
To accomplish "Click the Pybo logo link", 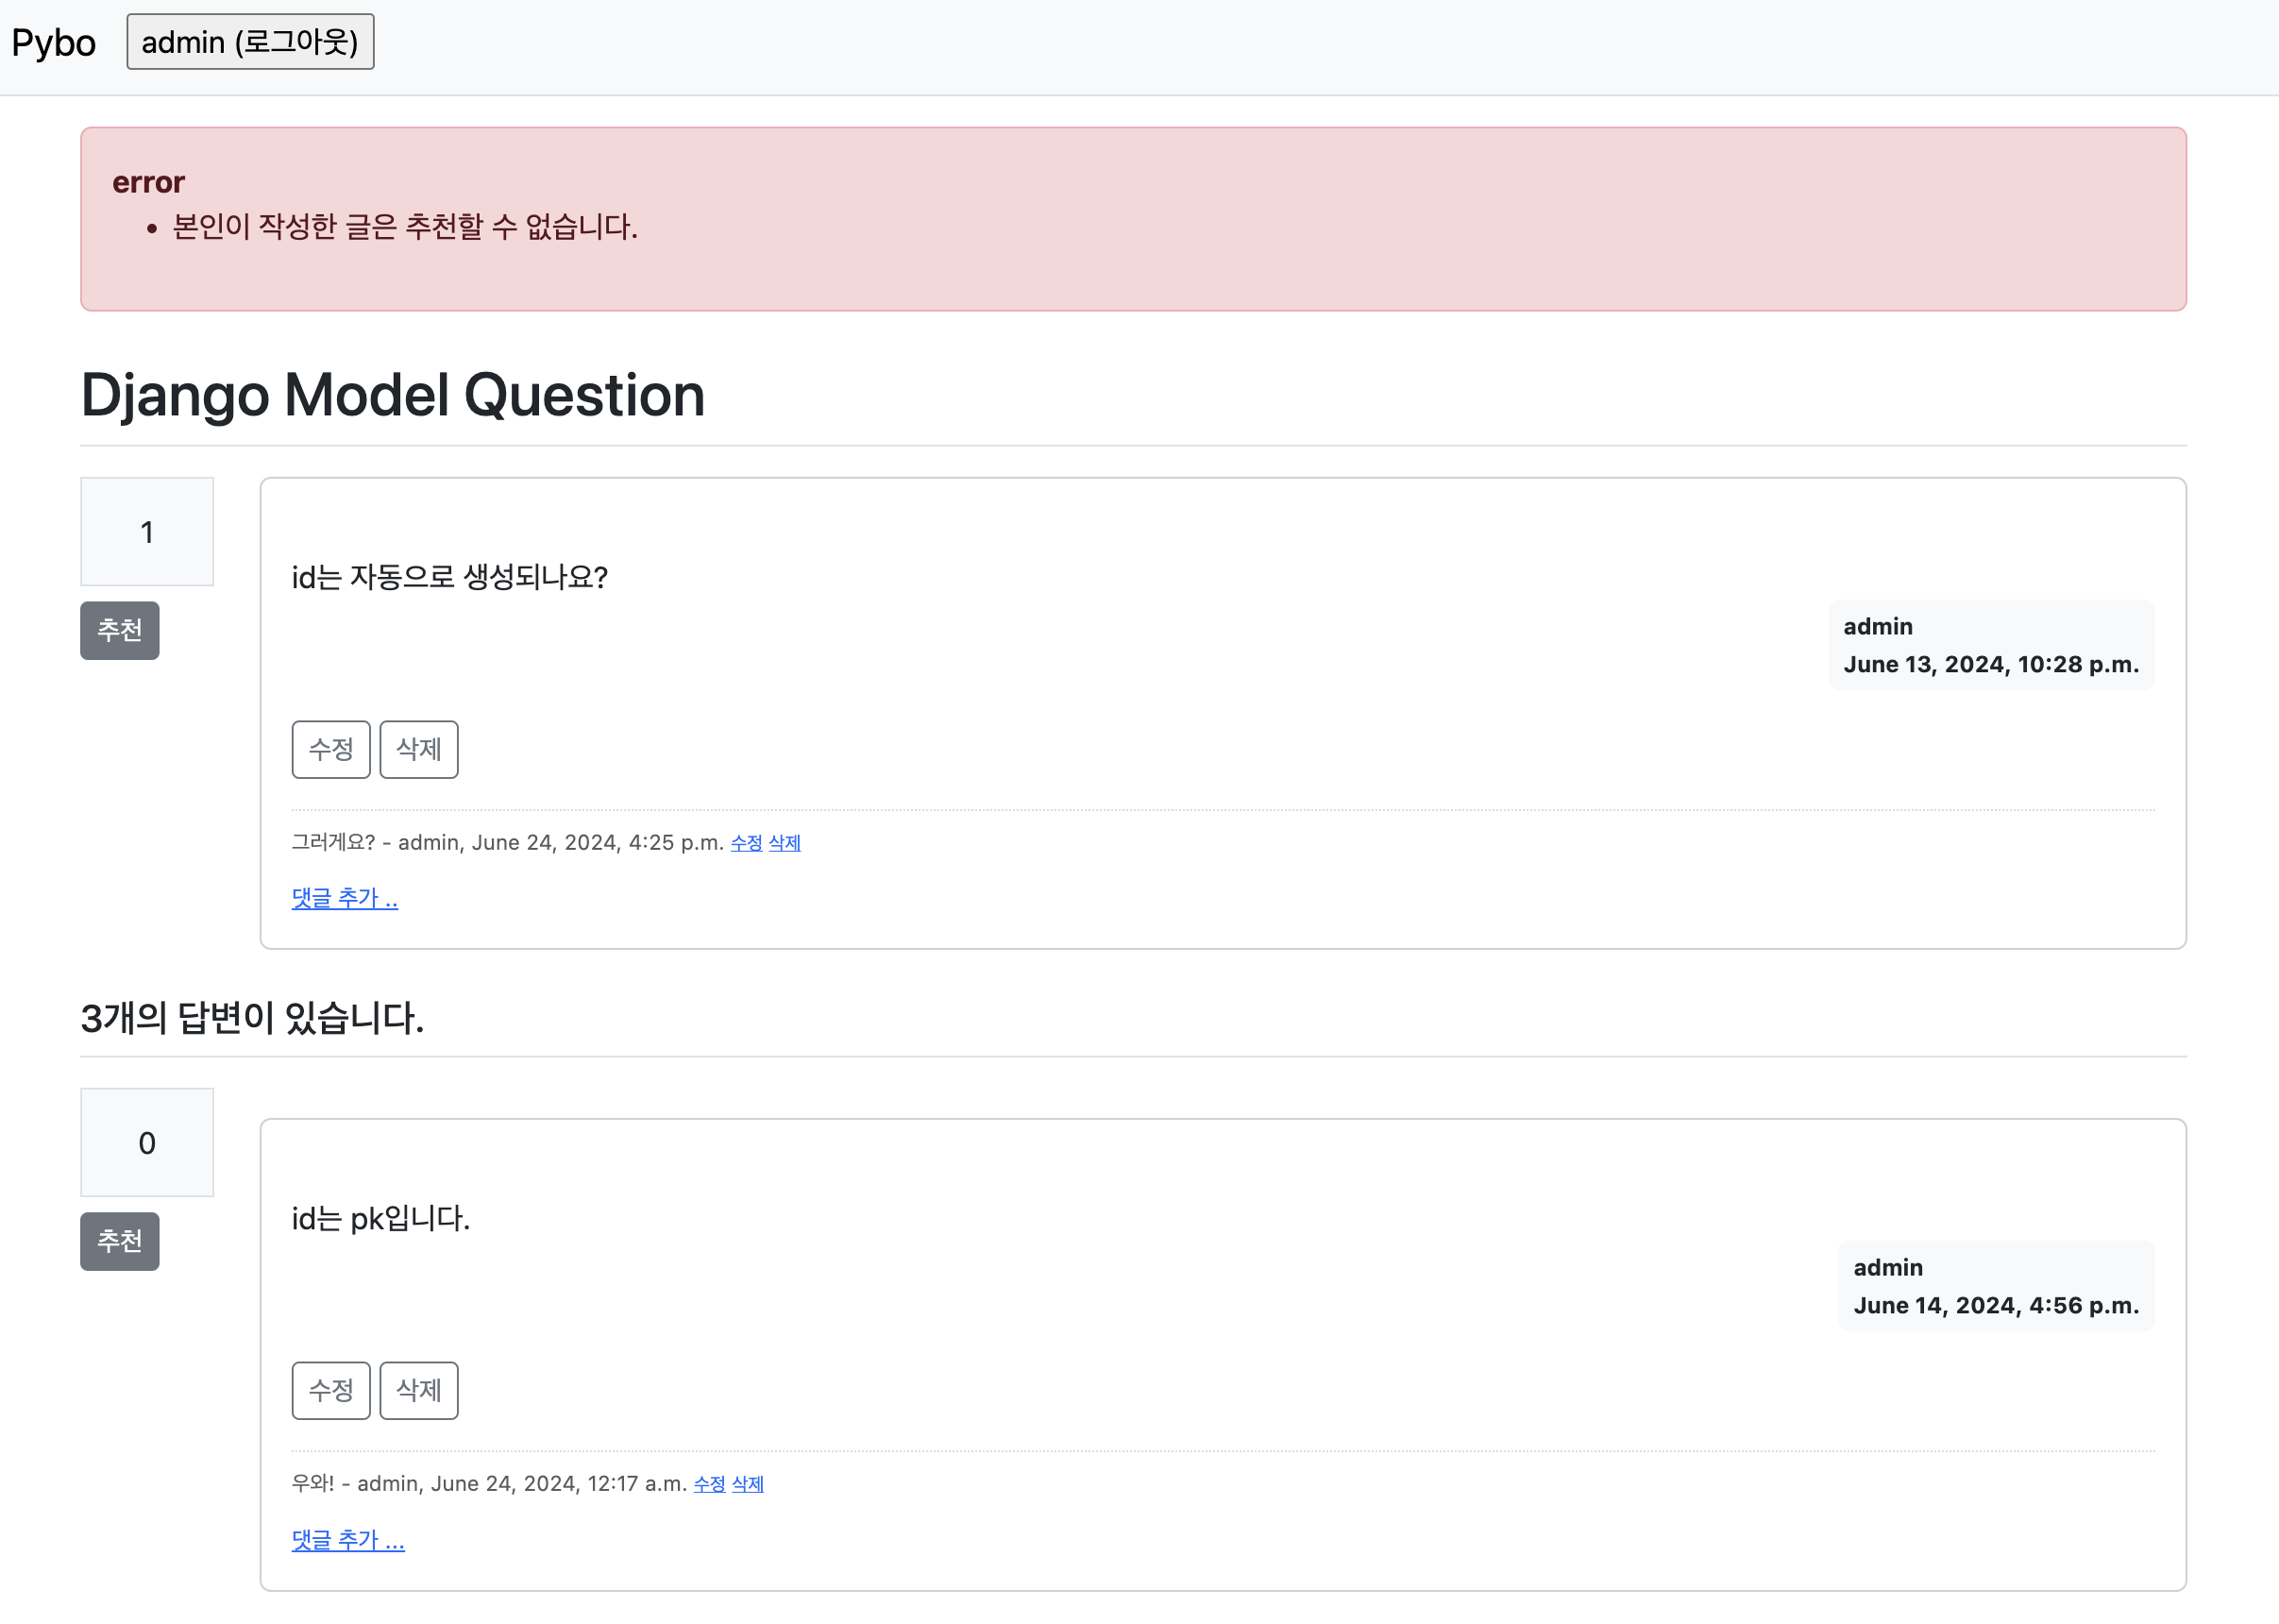I will pyautogui.click(x=53, y=43).
